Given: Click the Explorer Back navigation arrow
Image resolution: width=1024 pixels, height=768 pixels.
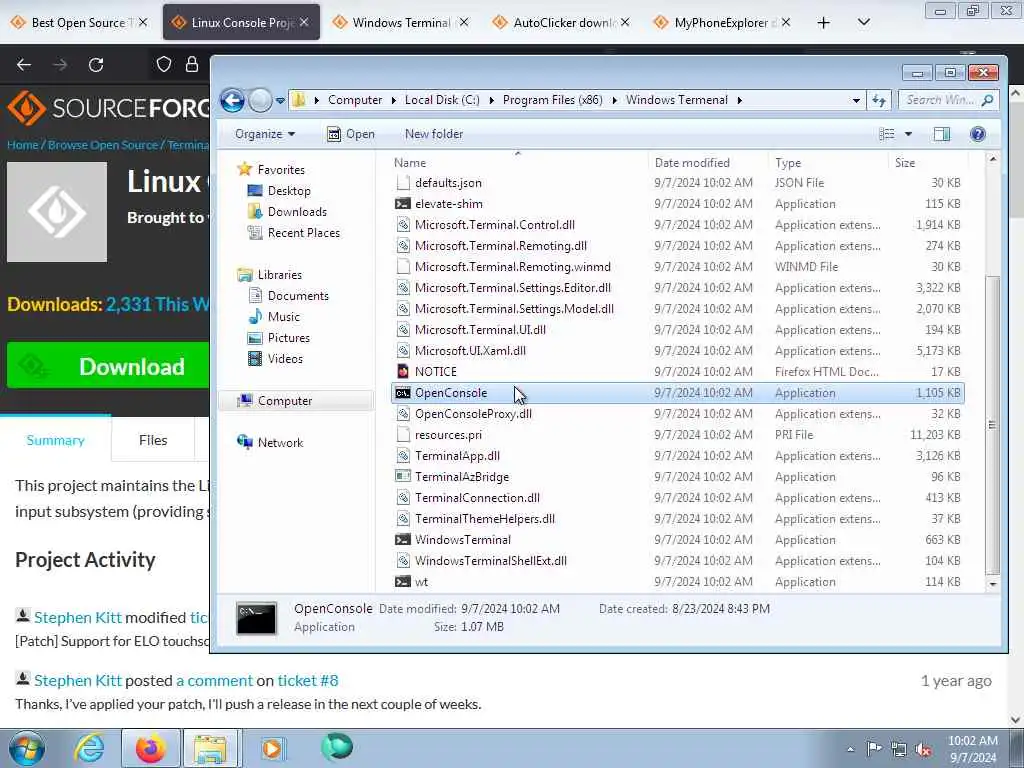Looking at the screenshot, I should click(x=232, y=101).
